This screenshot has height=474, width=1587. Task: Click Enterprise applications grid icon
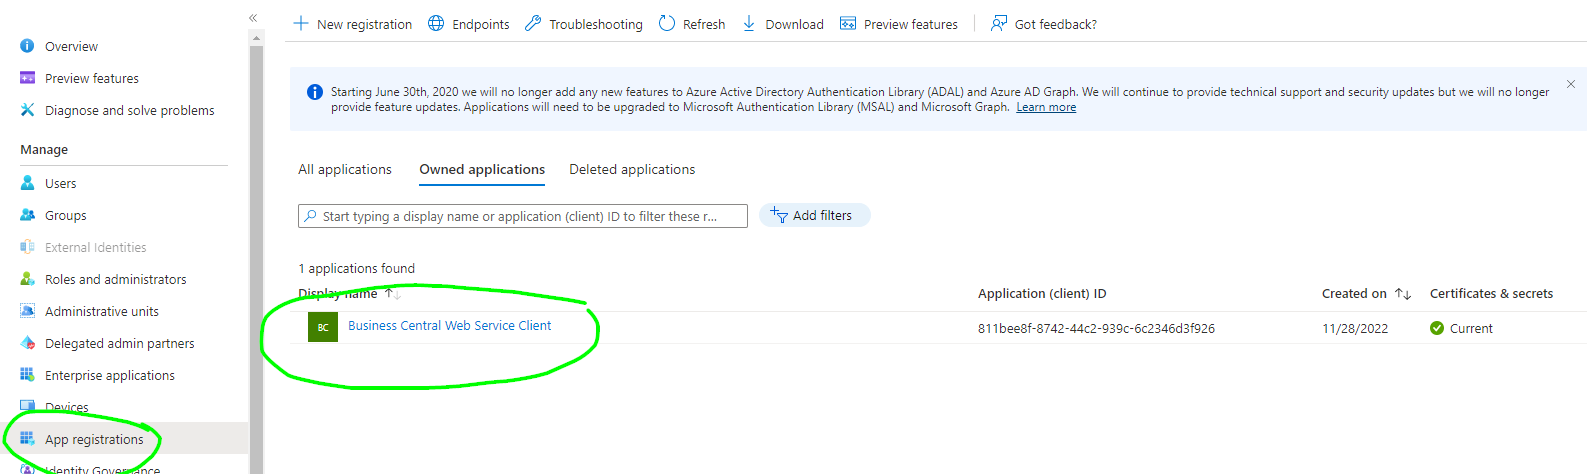27,375
